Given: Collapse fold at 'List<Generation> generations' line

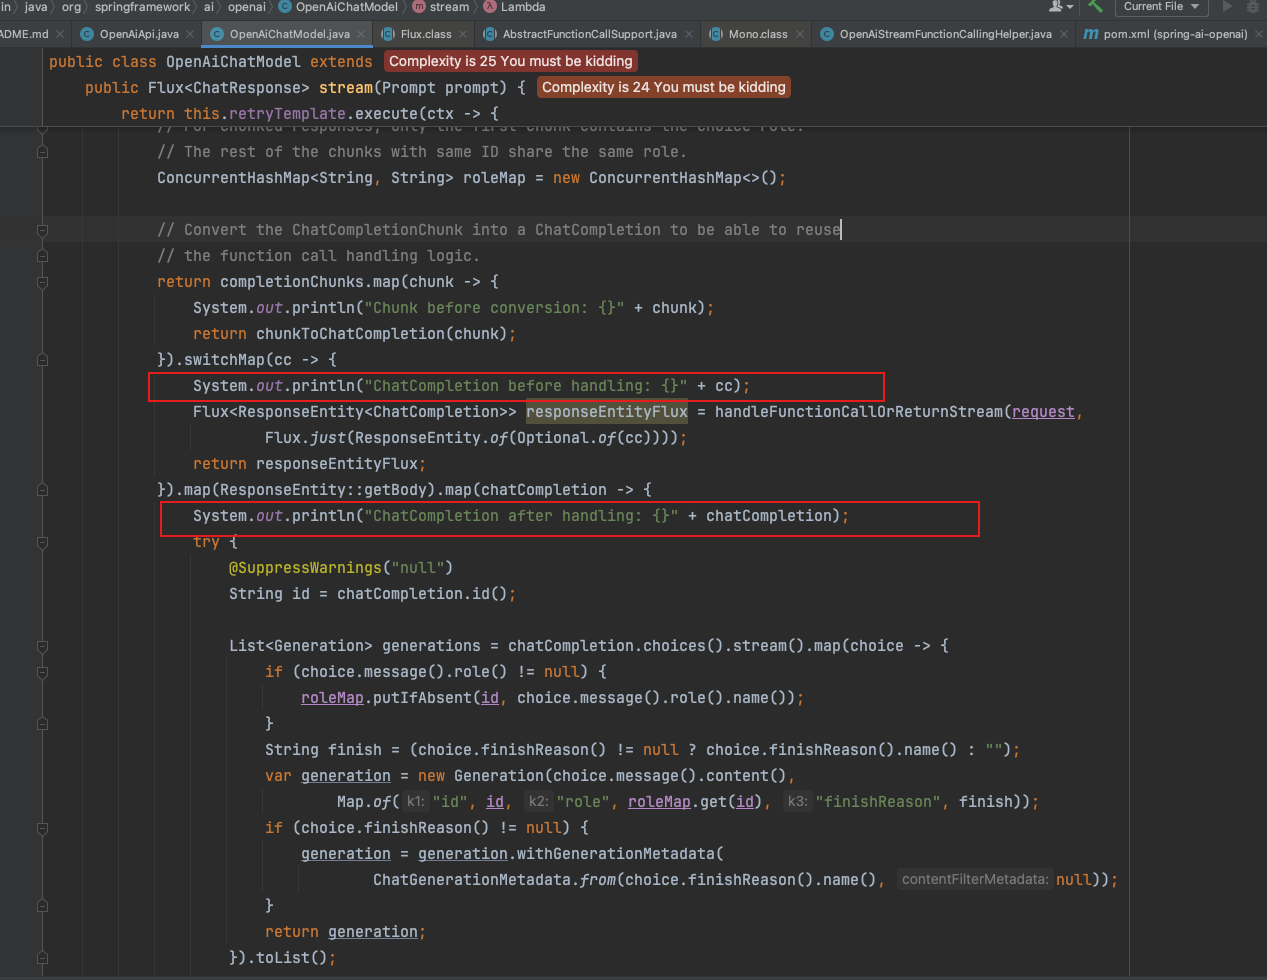Looking at the screenshot, I should tap(42, 646).
